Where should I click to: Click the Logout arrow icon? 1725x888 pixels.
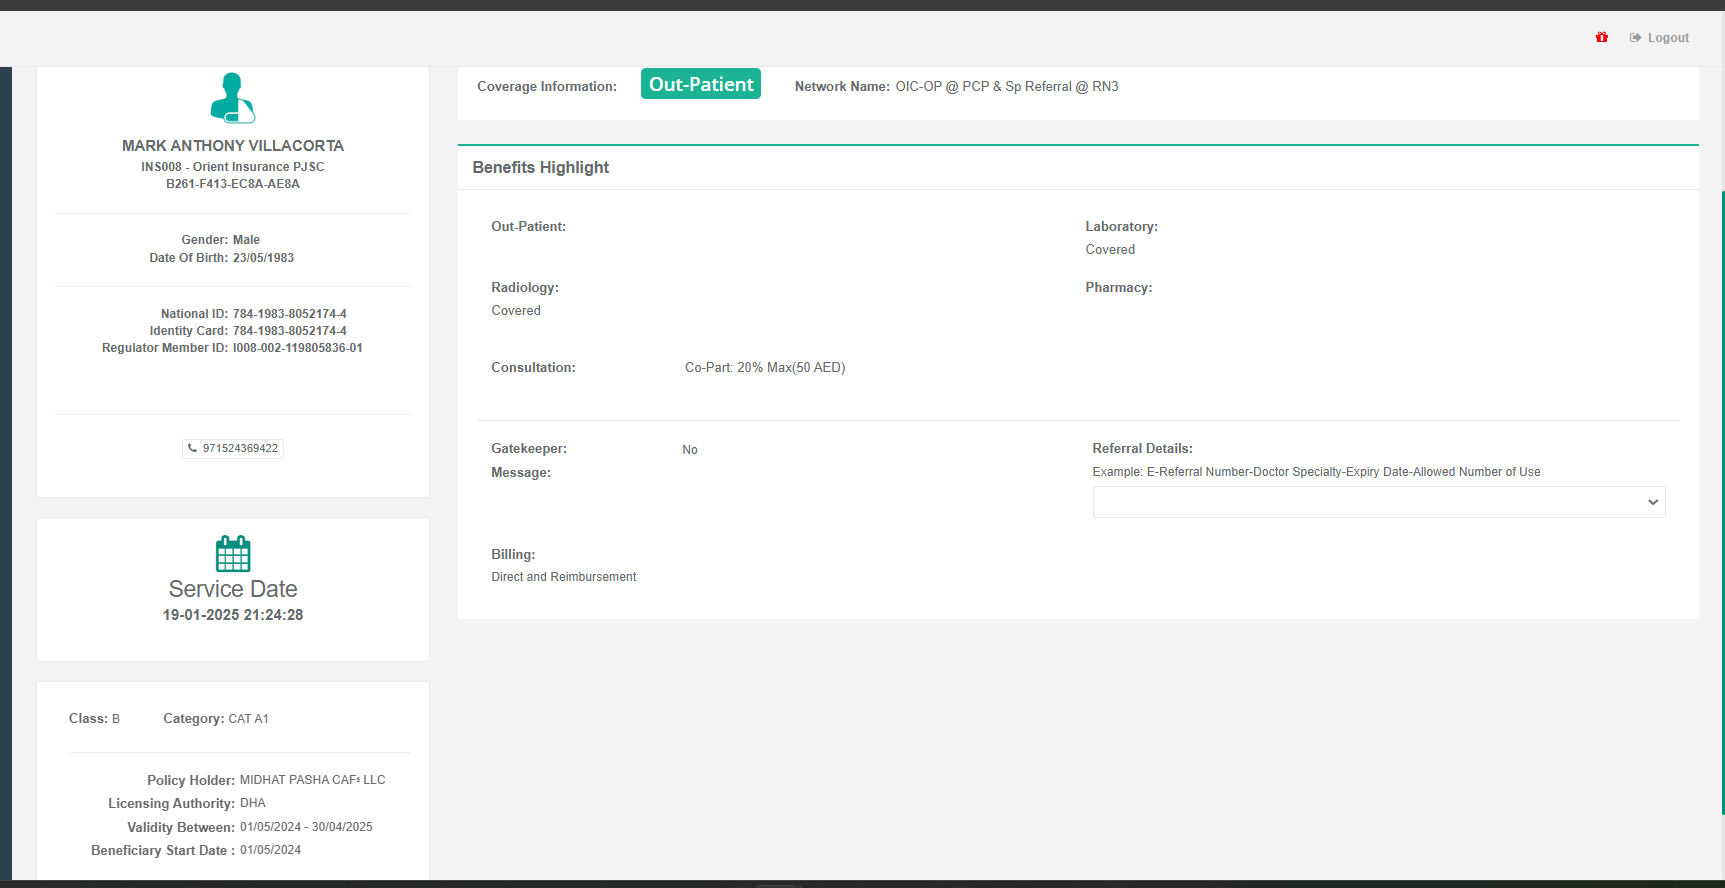[1635, 38]
